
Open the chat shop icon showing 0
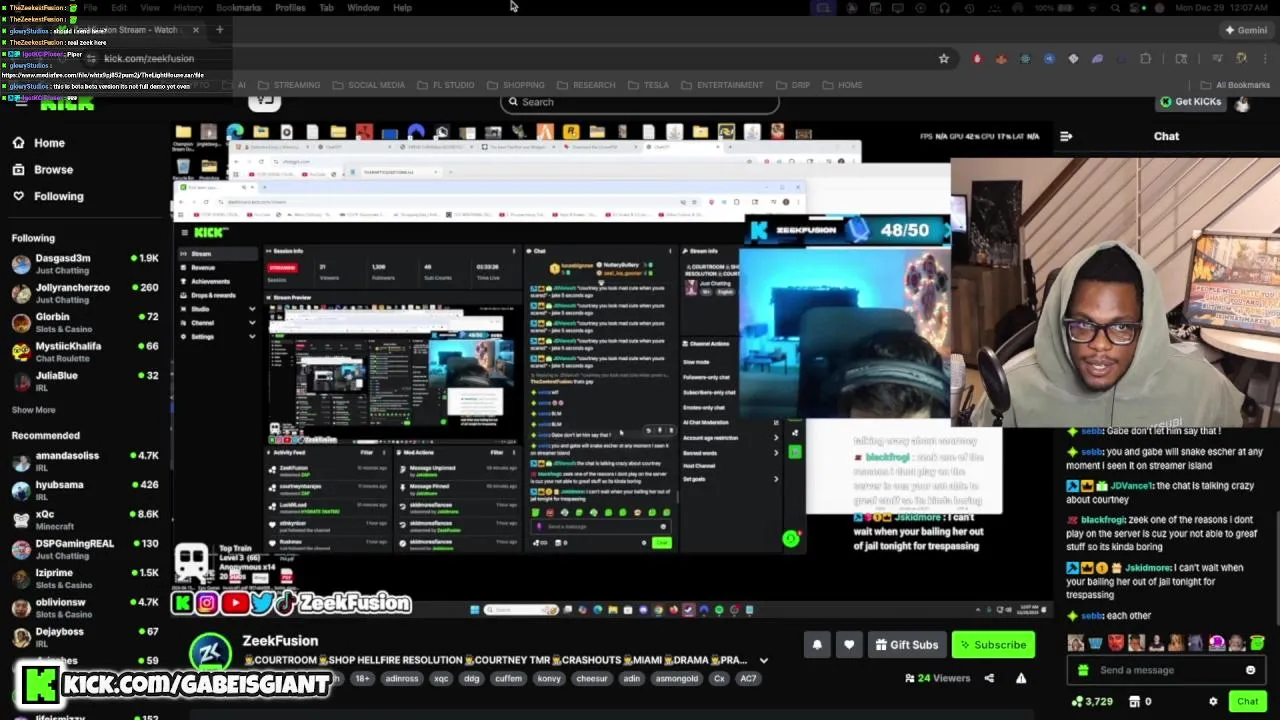coord(1141,702)
